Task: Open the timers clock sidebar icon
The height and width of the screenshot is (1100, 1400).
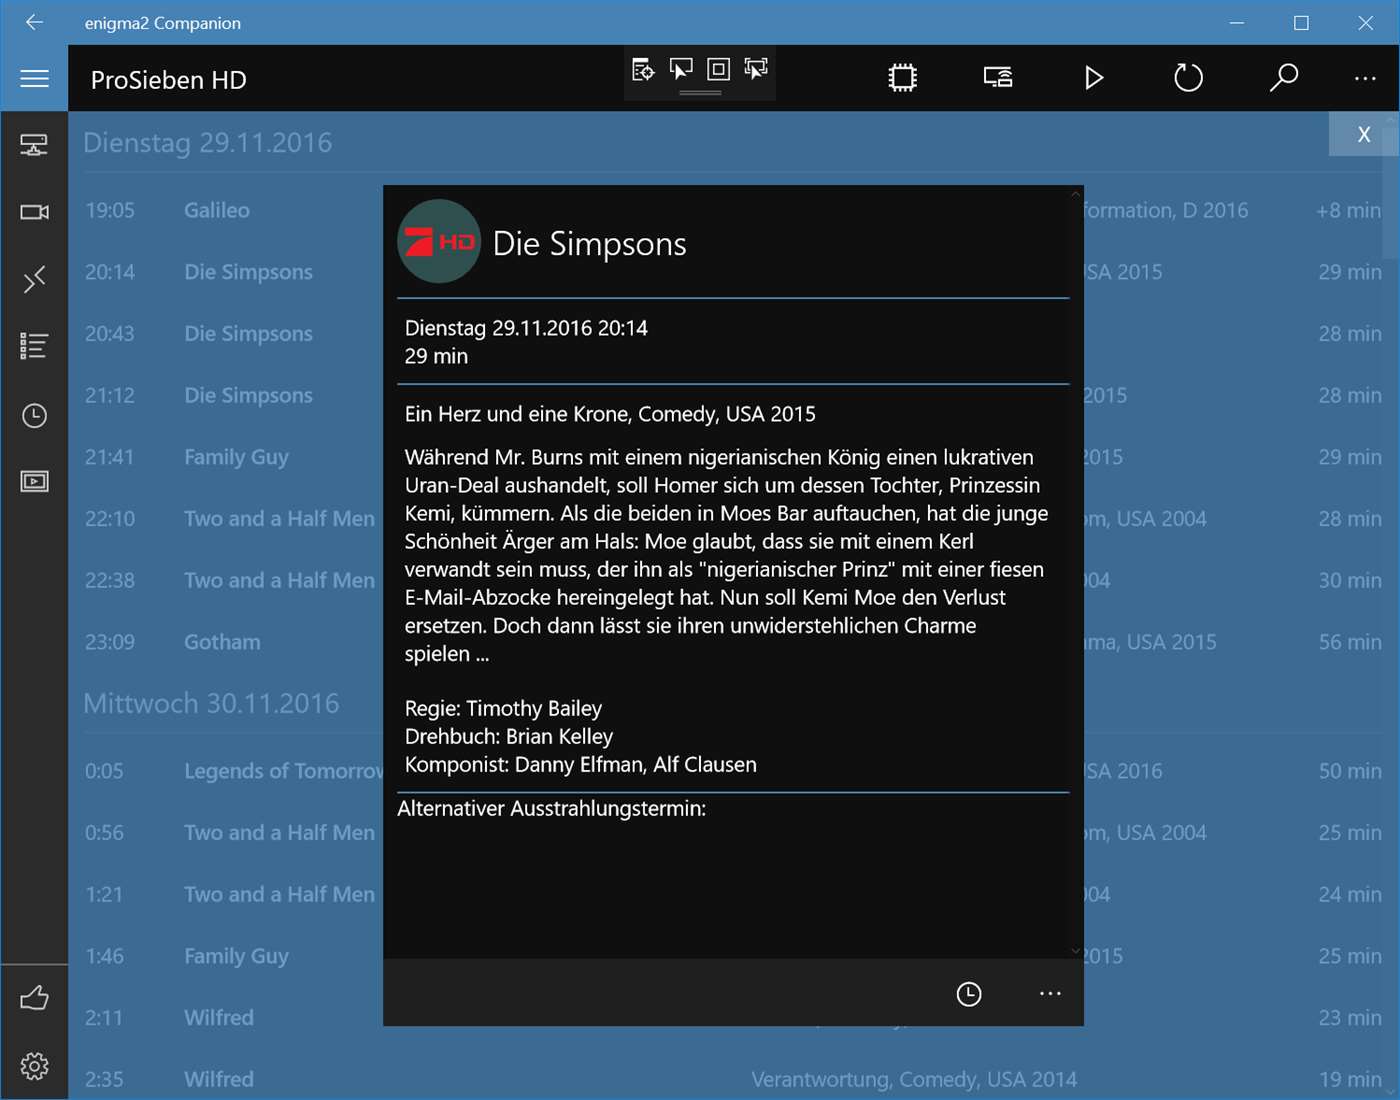Action: pos(34,415)
